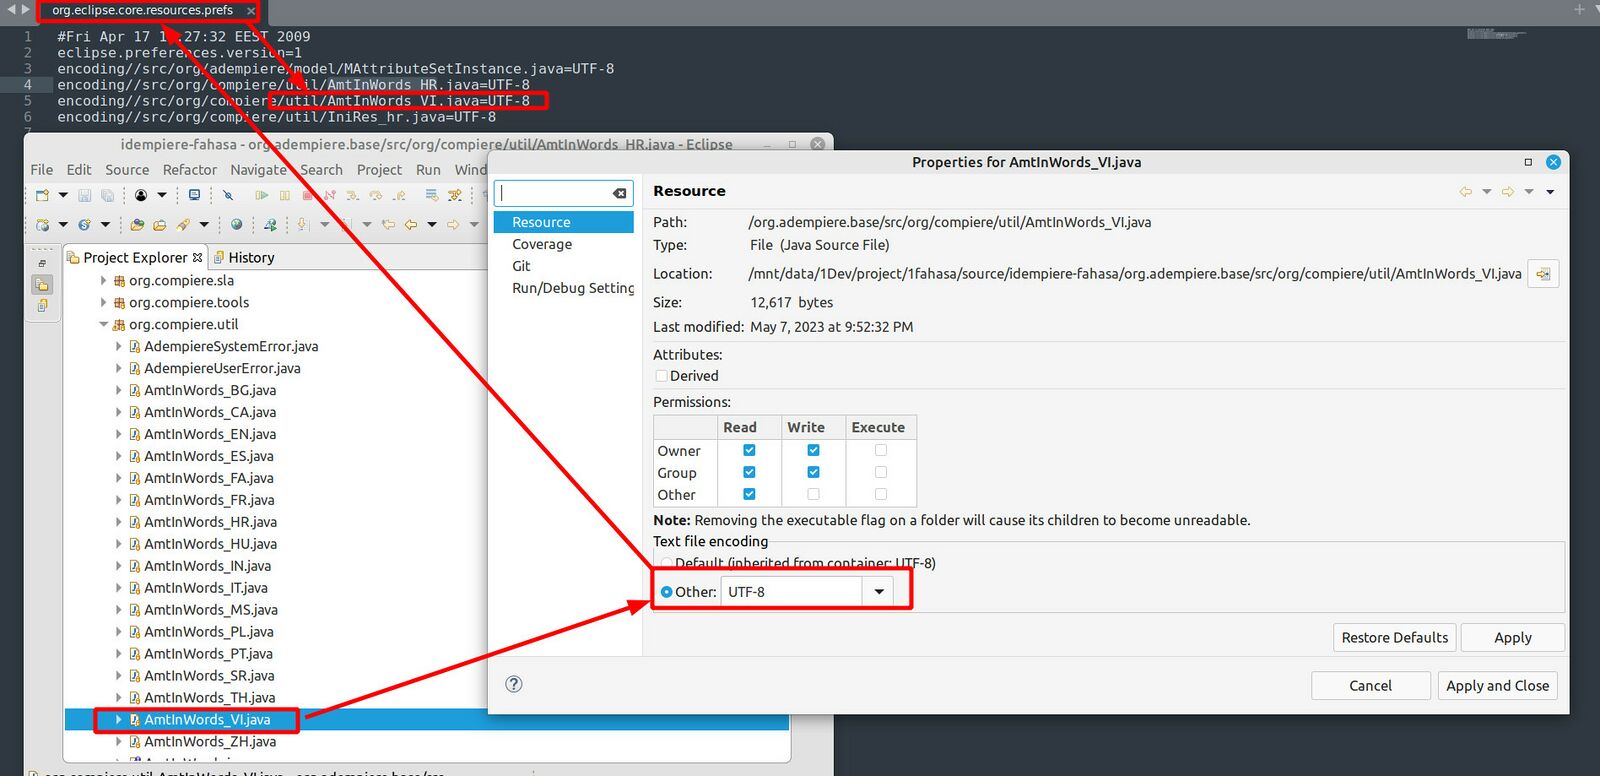The height and width of the screenshot is (776, 1600).
Task: Click the Open Type folder icon
Action: [x=137, y=225]
